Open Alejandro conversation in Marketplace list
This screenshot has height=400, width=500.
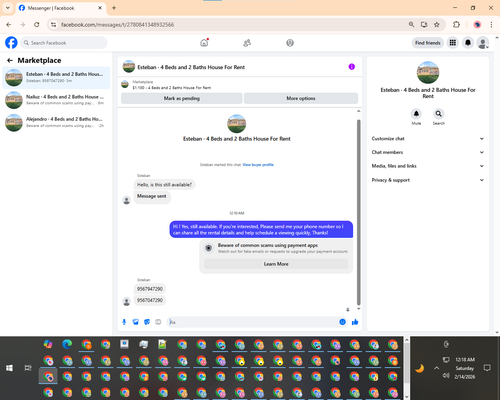click(56, 122)
